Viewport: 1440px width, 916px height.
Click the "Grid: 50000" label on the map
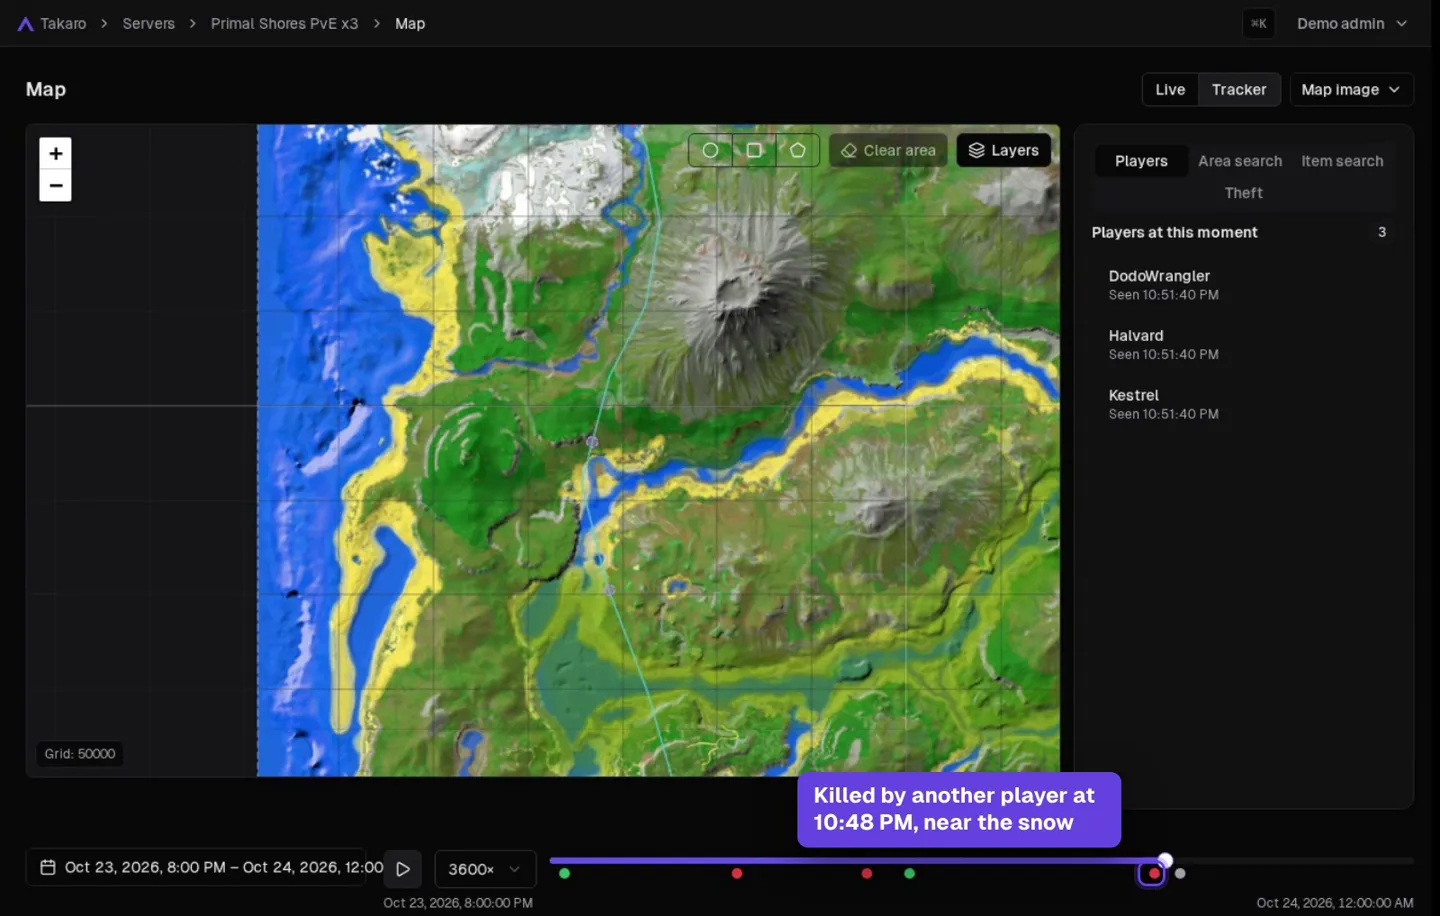click(80, 754)
